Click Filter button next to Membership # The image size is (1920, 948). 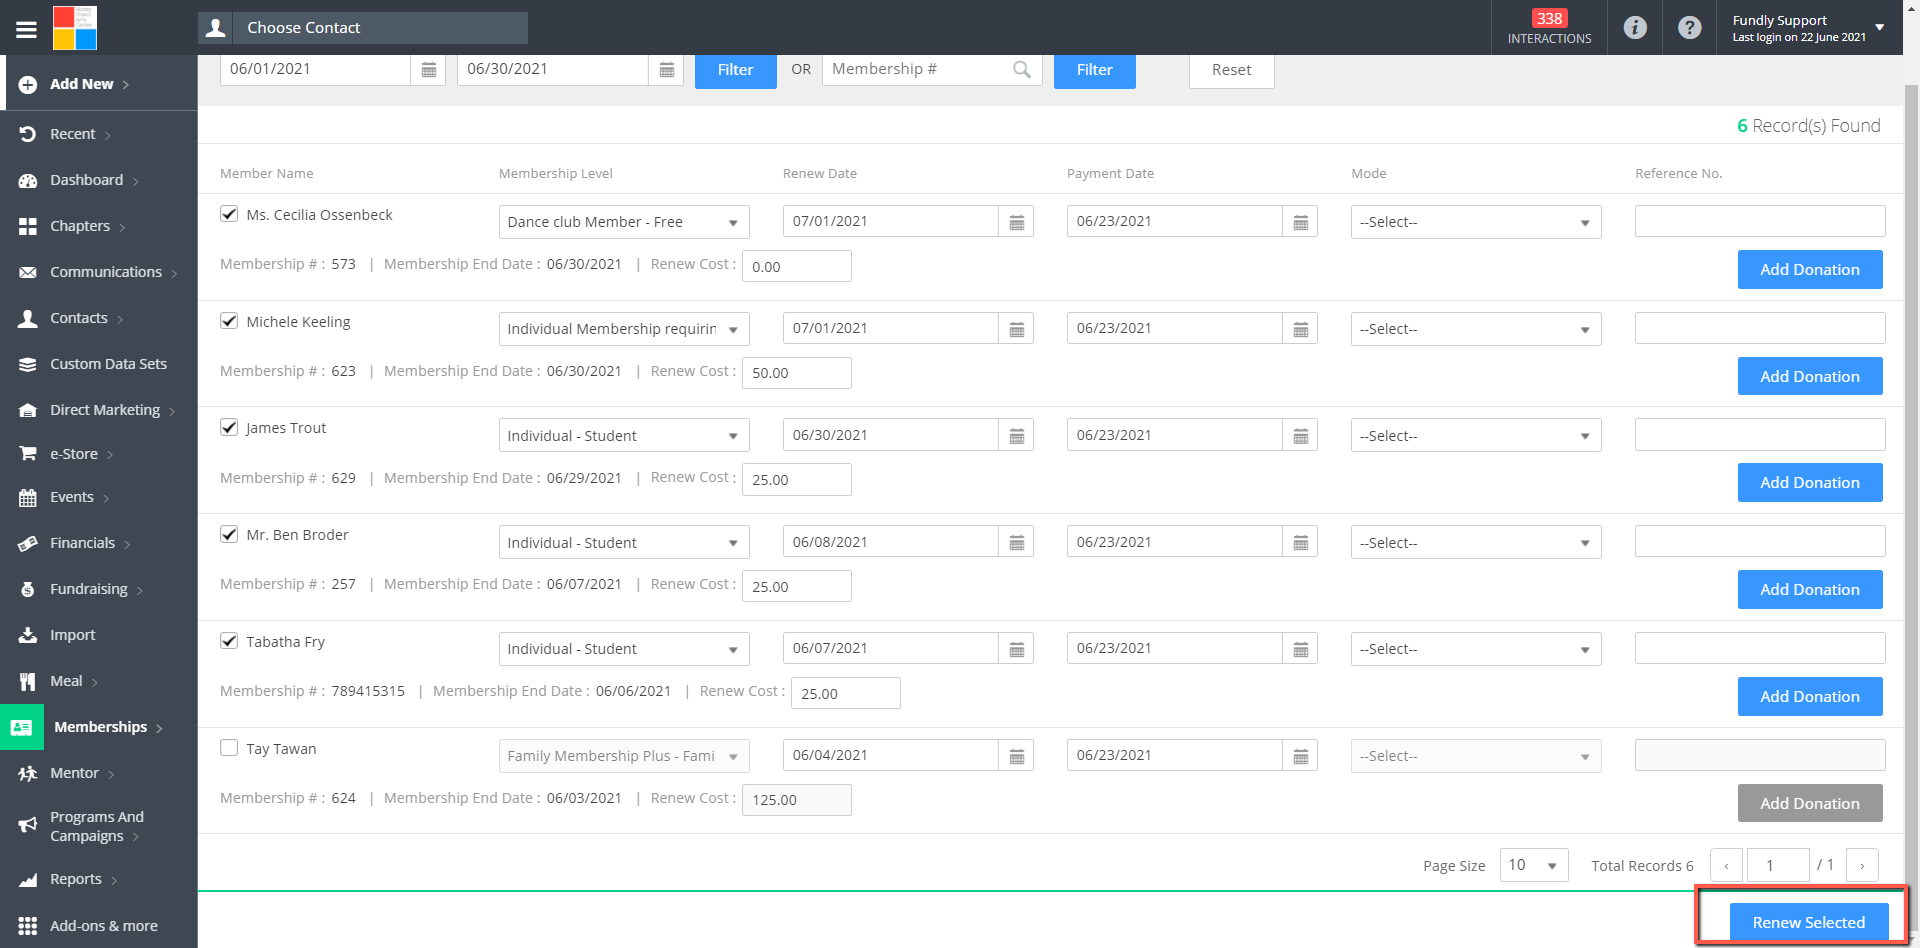tap(1094, 70)
